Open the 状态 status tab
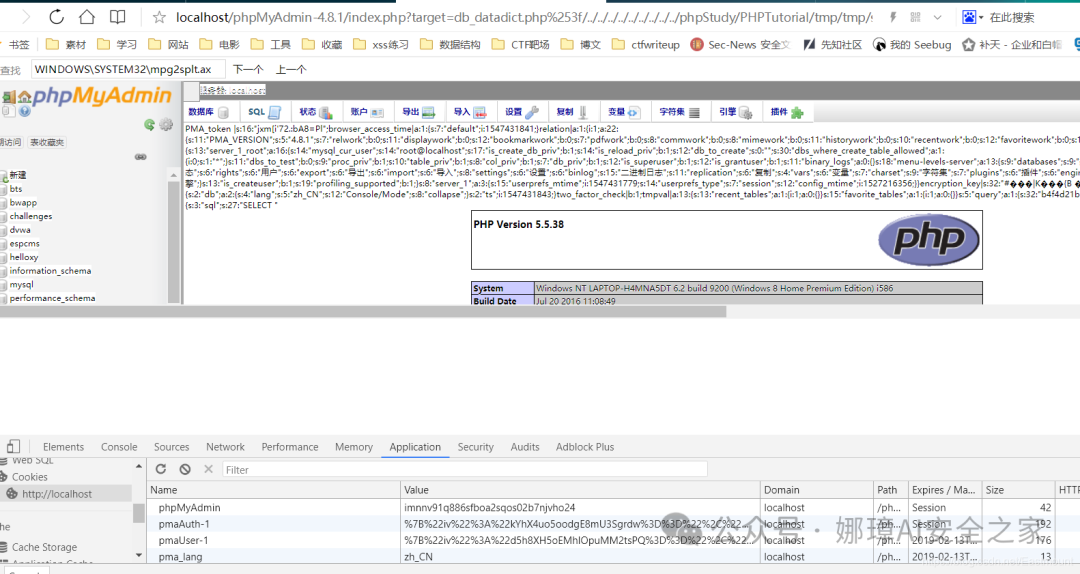 pos(315,112)
